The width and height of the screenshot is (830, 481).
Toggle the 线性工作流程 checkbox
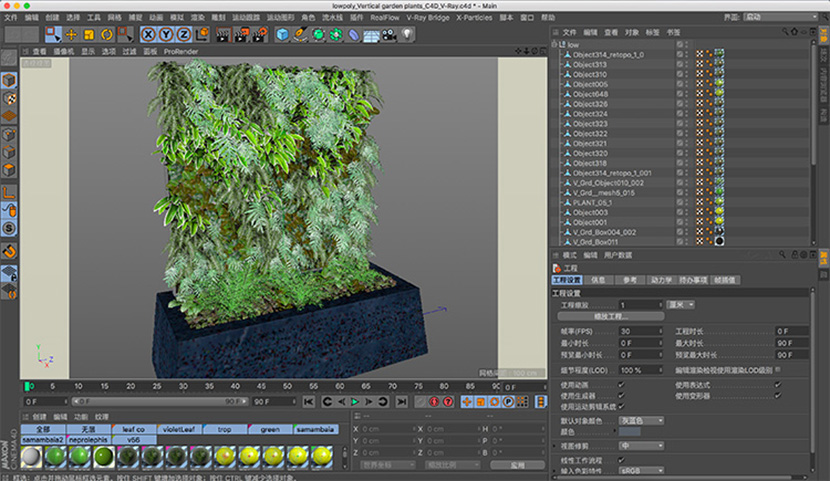pyautogui.click(x=621, y=460)
